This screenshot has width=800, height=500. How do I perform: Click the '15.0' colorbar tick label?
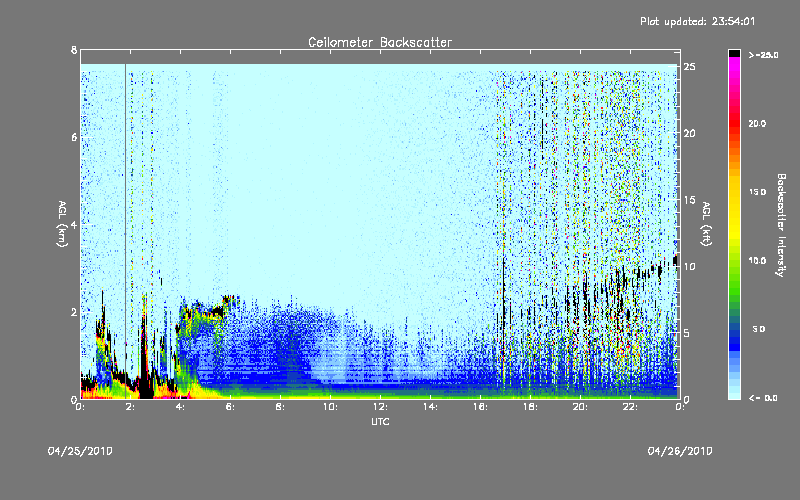(757, 192)
